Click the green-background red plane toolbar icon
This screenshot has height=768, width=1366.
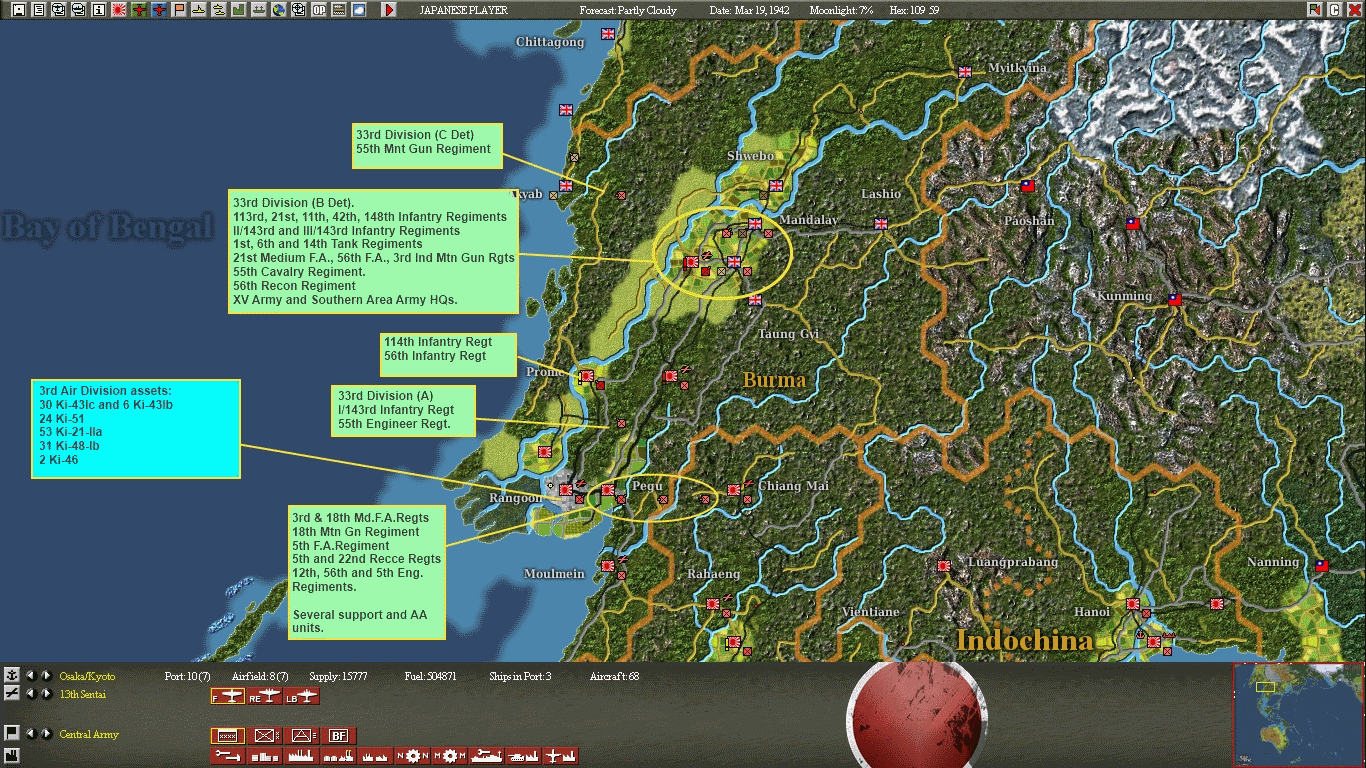[139, 10]
